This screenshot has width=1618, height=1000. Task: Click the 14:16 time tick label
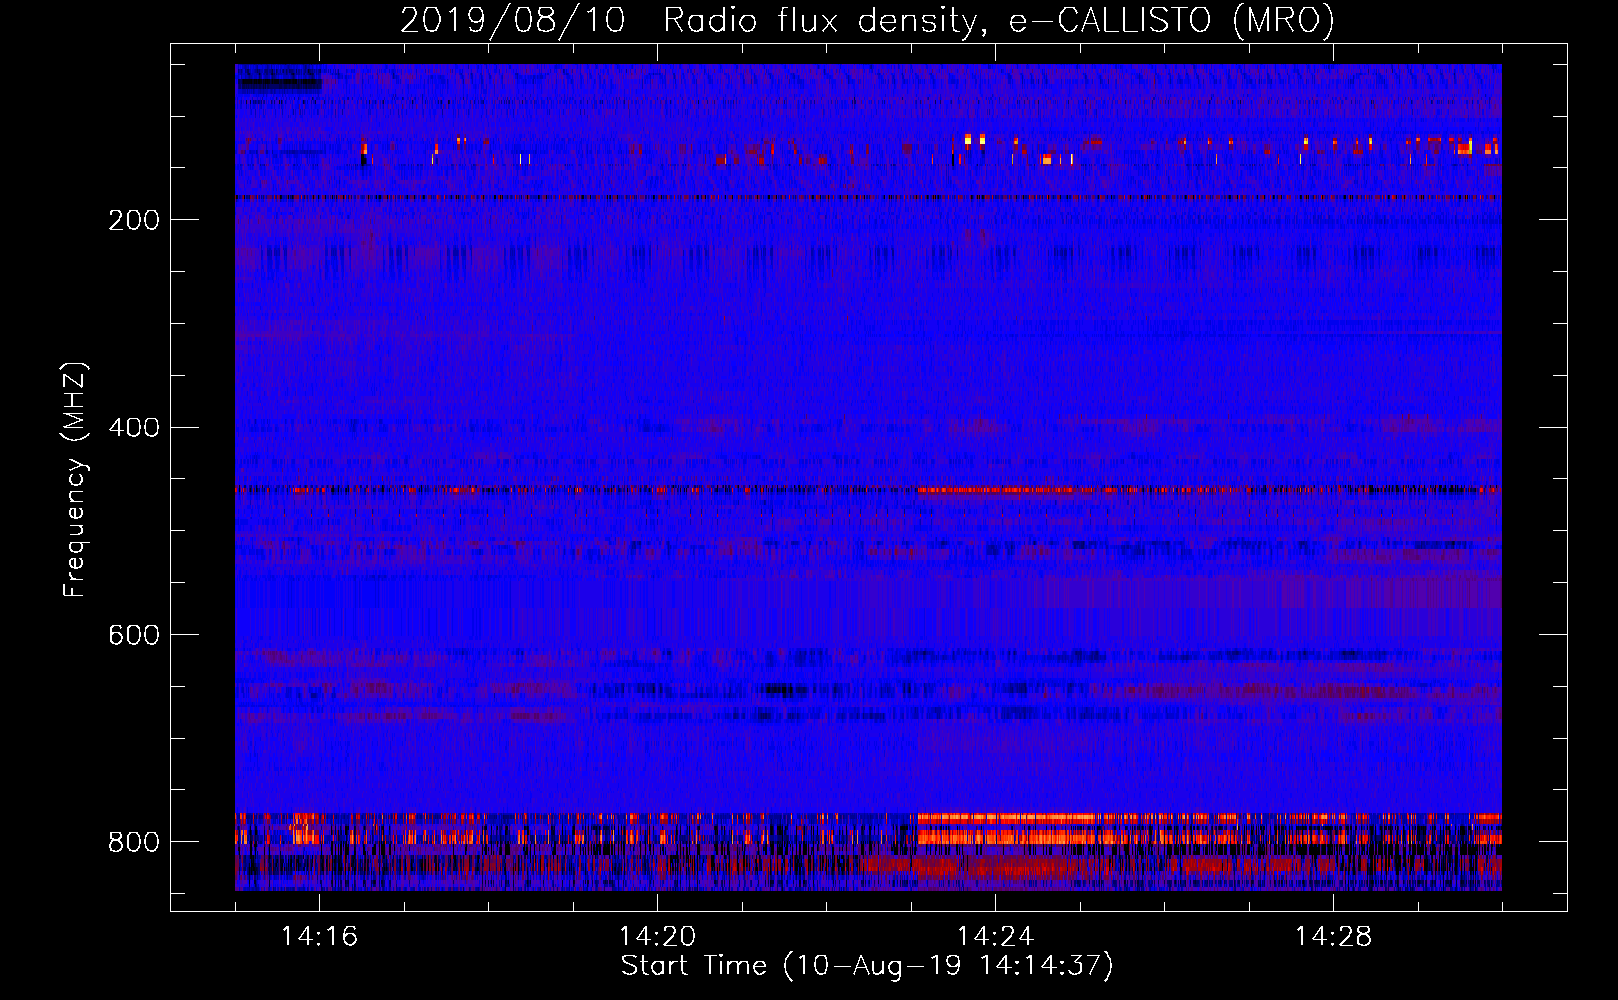point(319,936)
